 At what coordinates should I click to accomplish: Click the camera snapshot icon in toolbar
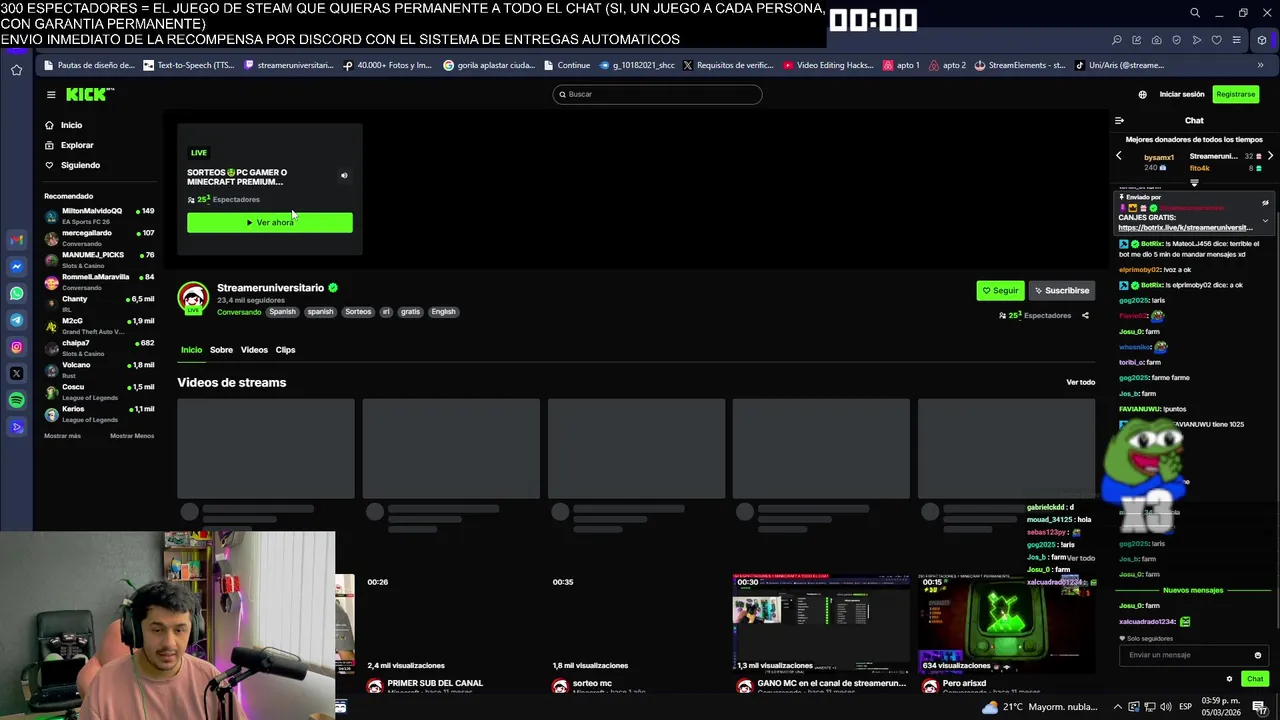pos(1157,40)
